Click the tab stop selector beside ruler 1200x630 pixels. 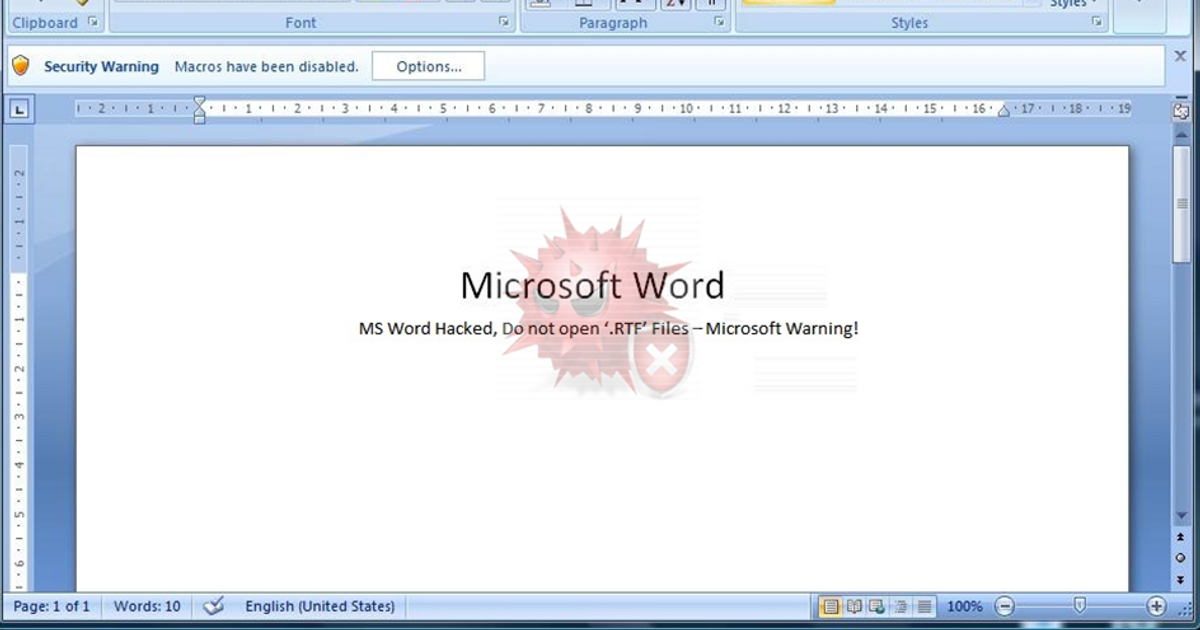click(x=20, y=110)
